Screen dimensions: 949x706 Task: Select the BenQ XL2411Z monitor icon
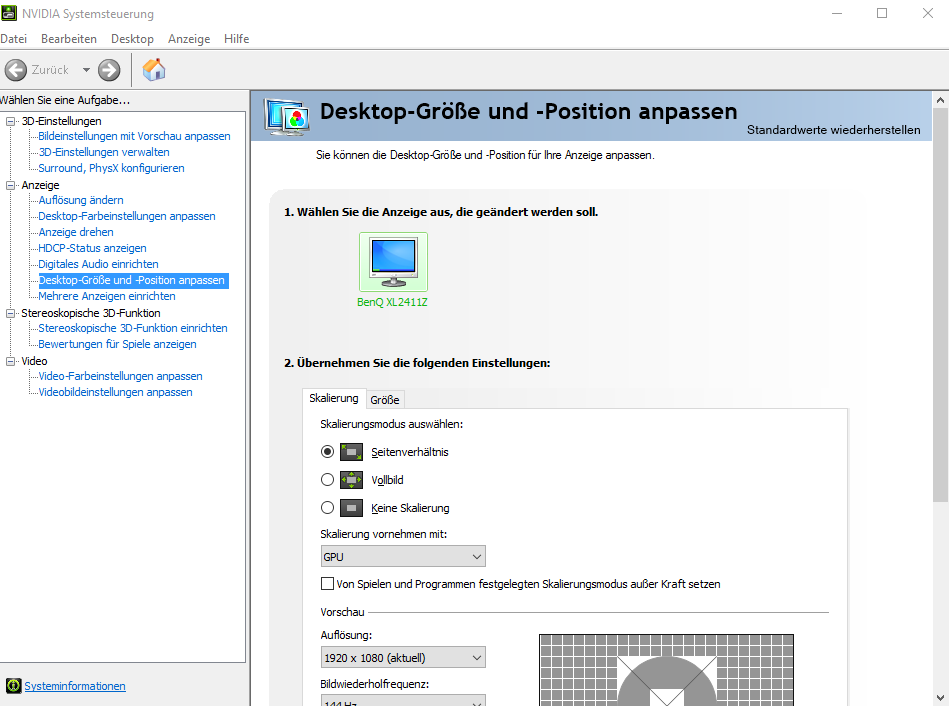pos(393,262)
